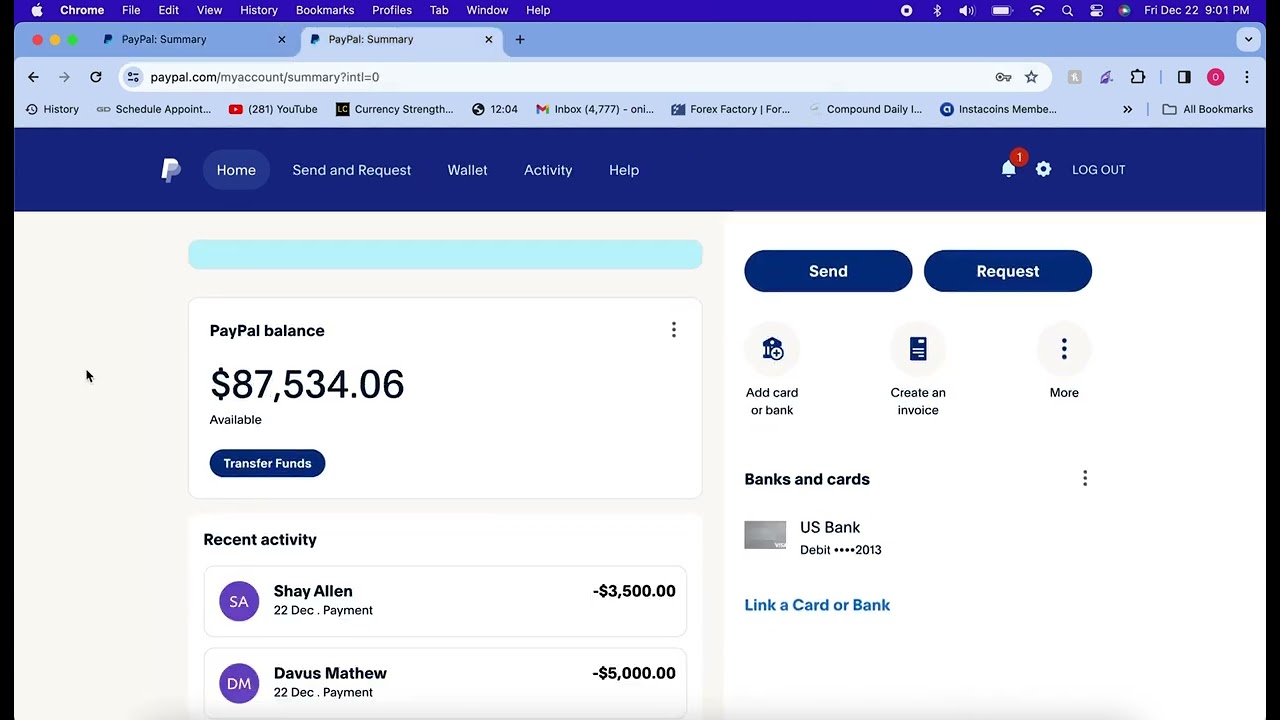Viewport: 1280px width, 720px height.
Task: Open Chrome three-dot menu
Action: (1247, 77)
